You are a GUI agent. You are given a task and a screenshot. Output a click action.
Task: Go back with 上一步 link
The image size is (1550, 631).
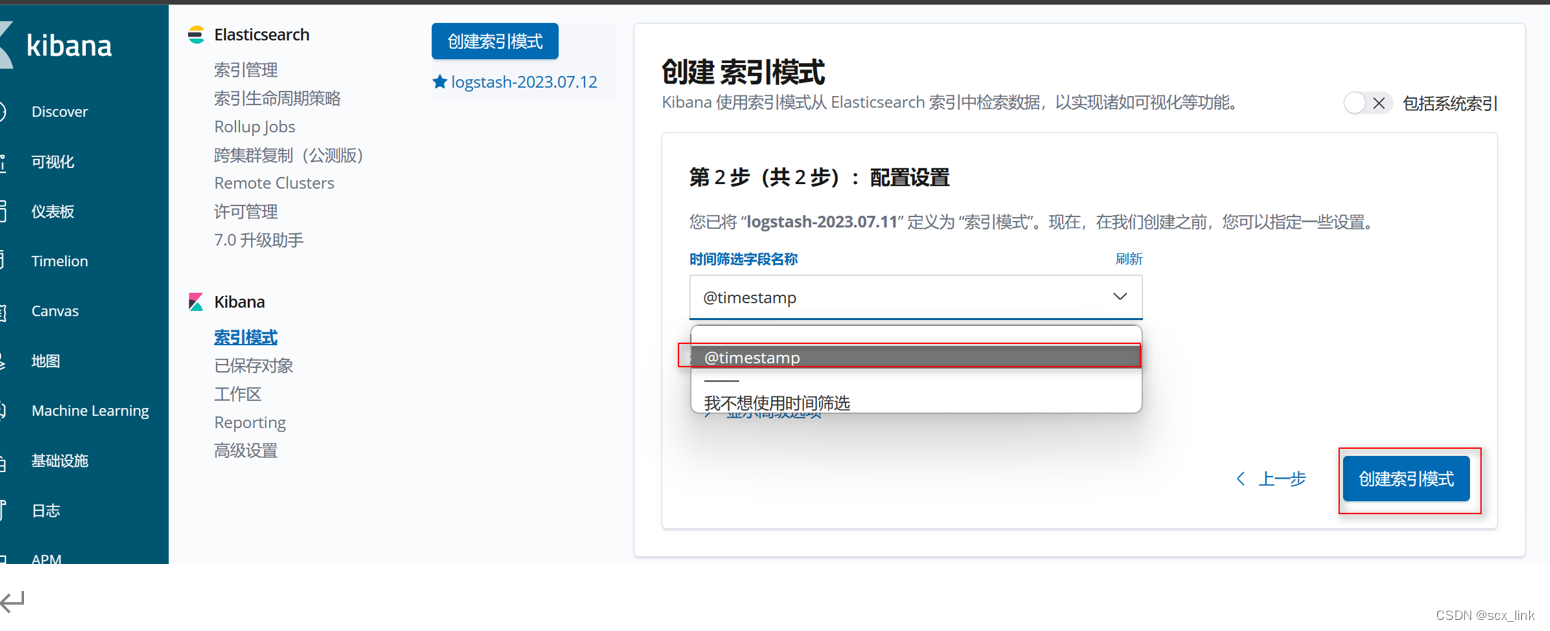coord(1271,479)
